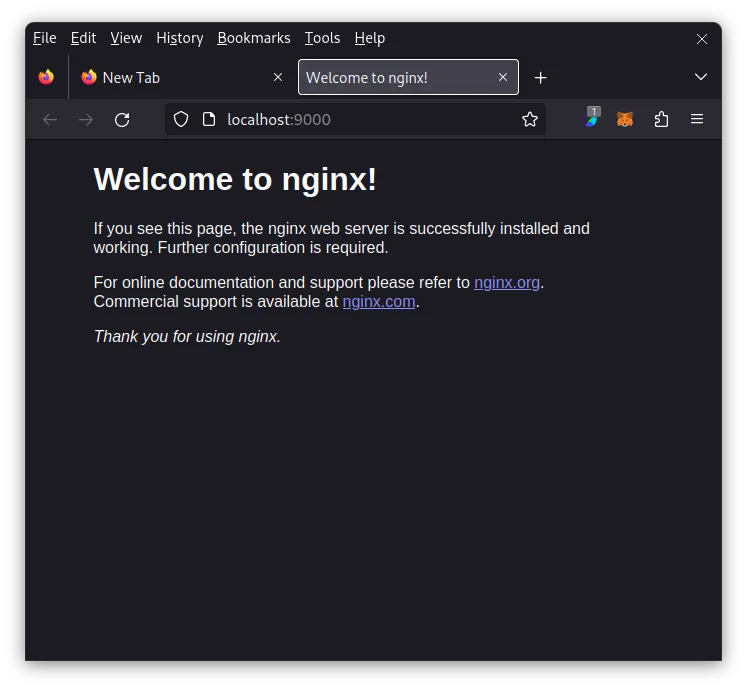Go back one page
This screenshot has height=689, width=747.
click(50, 120)
